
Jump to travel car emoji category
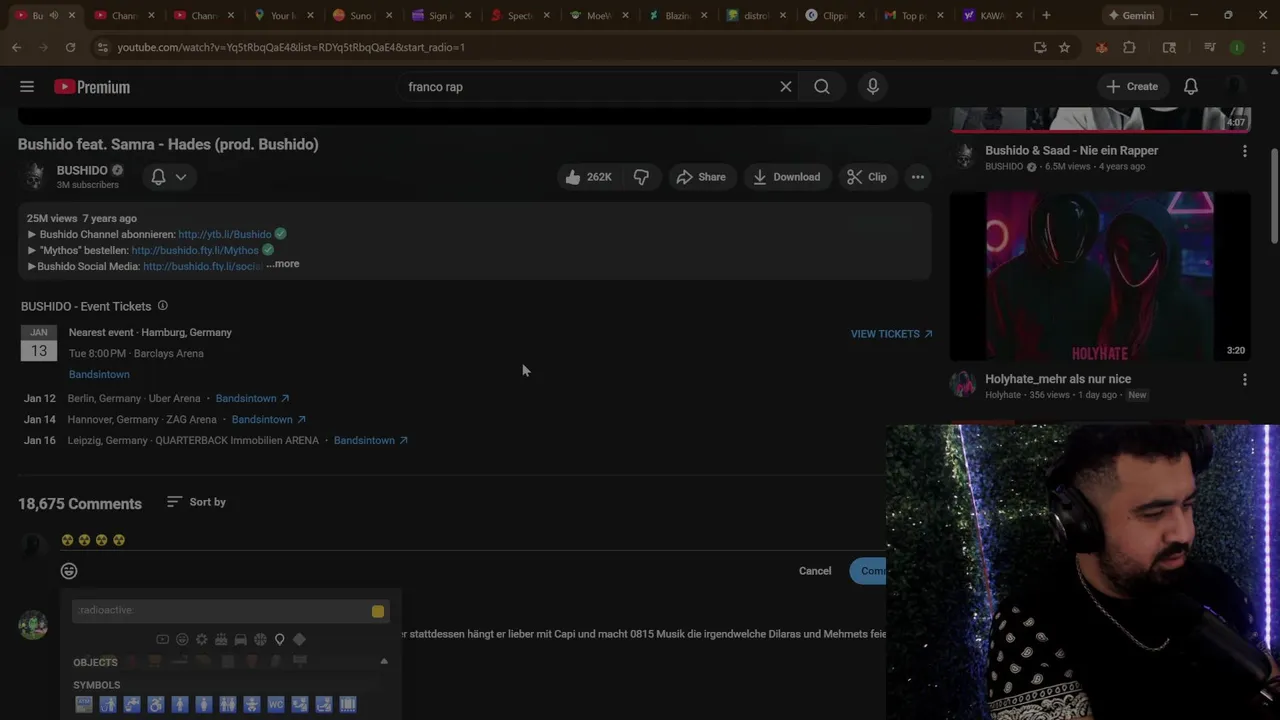(241, 639)
